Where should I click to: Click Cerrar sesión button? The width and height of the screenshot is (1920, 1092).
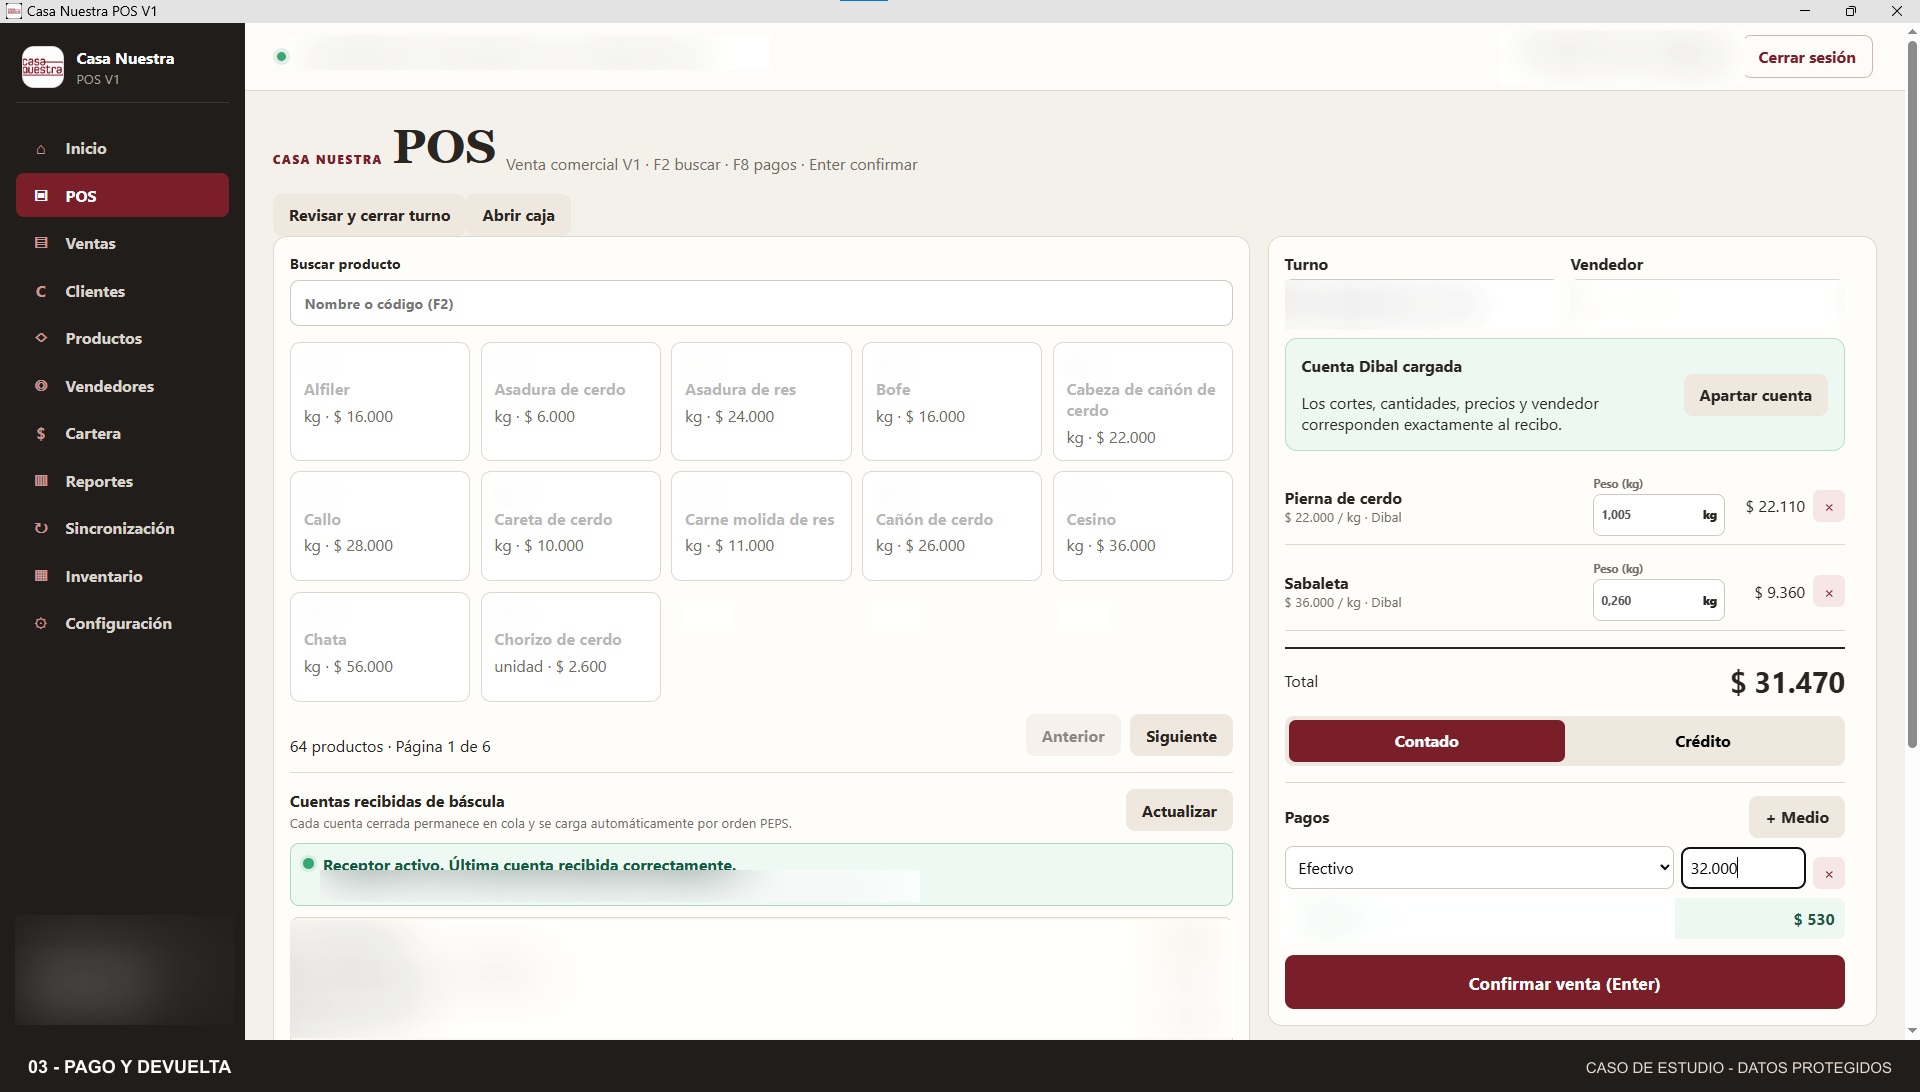tap(1807, 57)
